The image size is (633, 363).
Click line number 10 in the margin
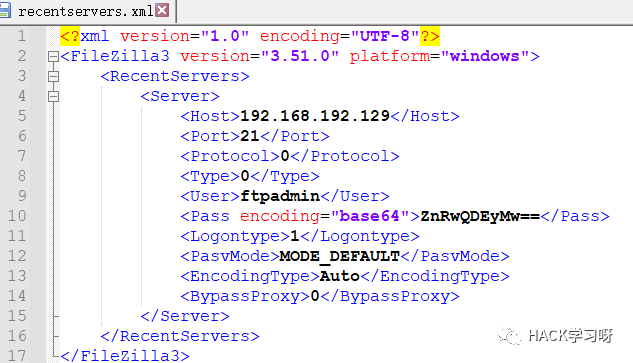pyautogui.click(x=17, y=216)
